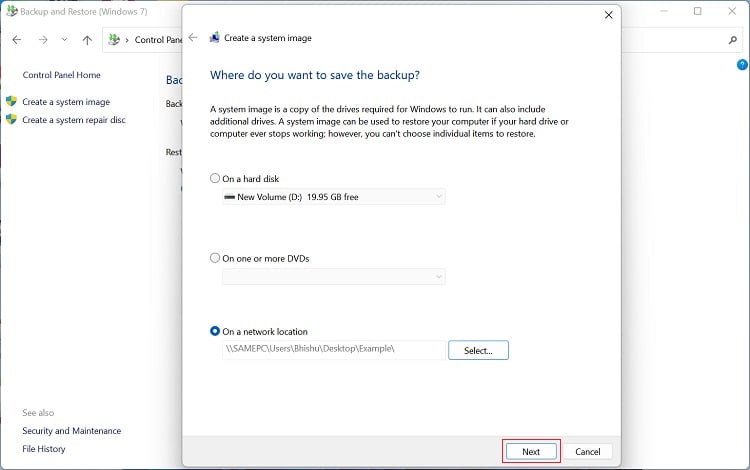This screenshot has width=750, height=470.
Task: Click the network location path field
Action: 333,350
